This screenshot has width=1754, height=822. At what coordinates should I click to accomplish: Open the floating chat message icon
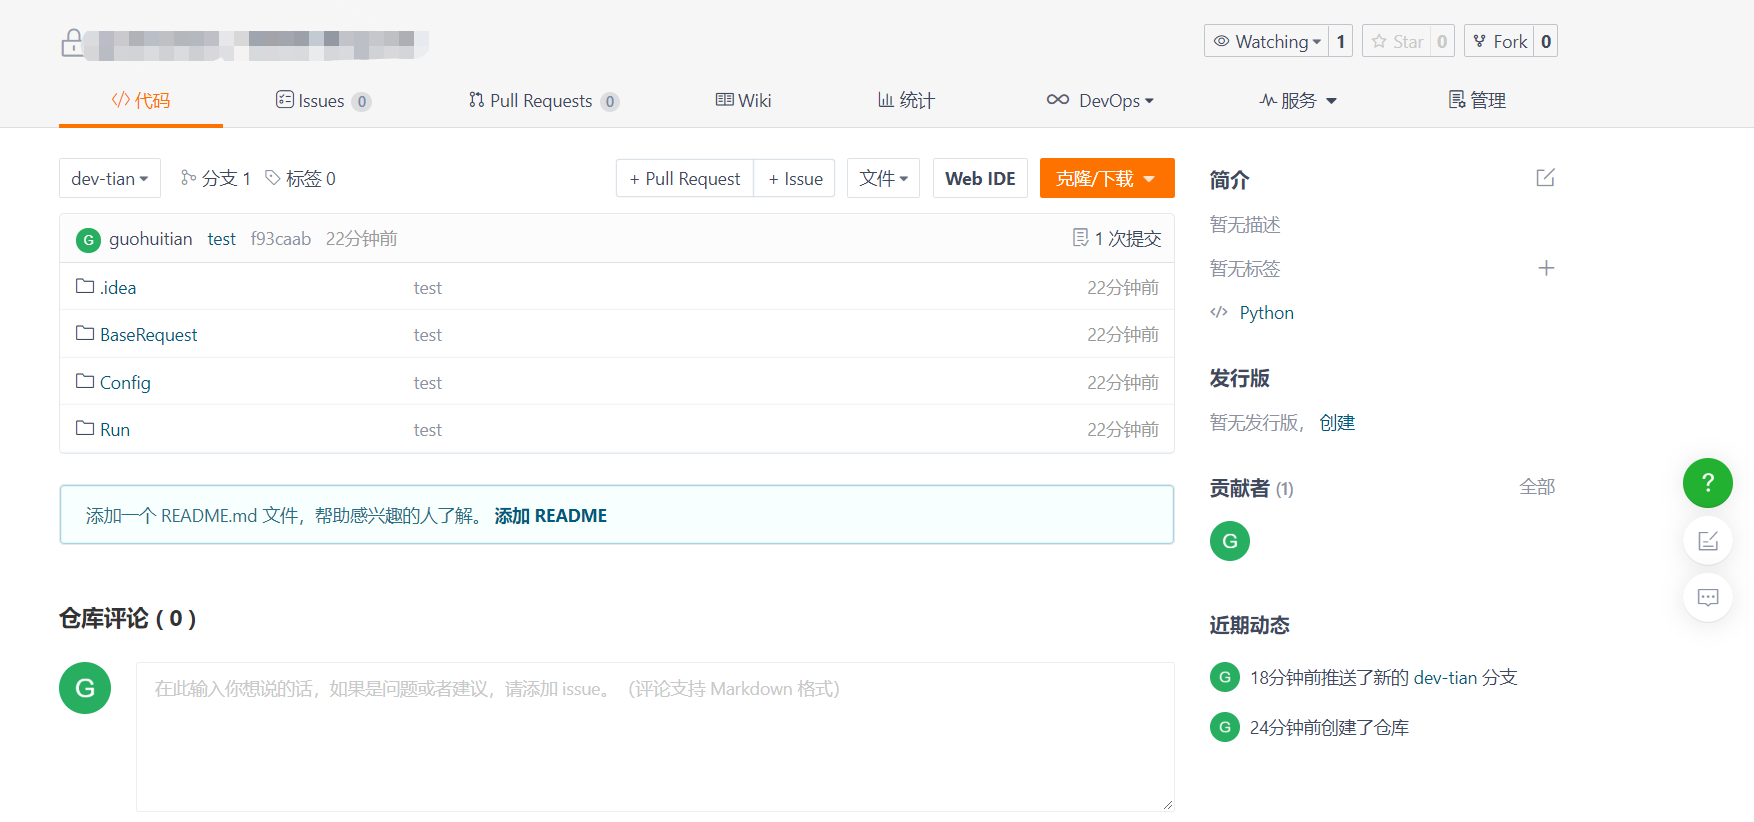tap(1708, 597)
